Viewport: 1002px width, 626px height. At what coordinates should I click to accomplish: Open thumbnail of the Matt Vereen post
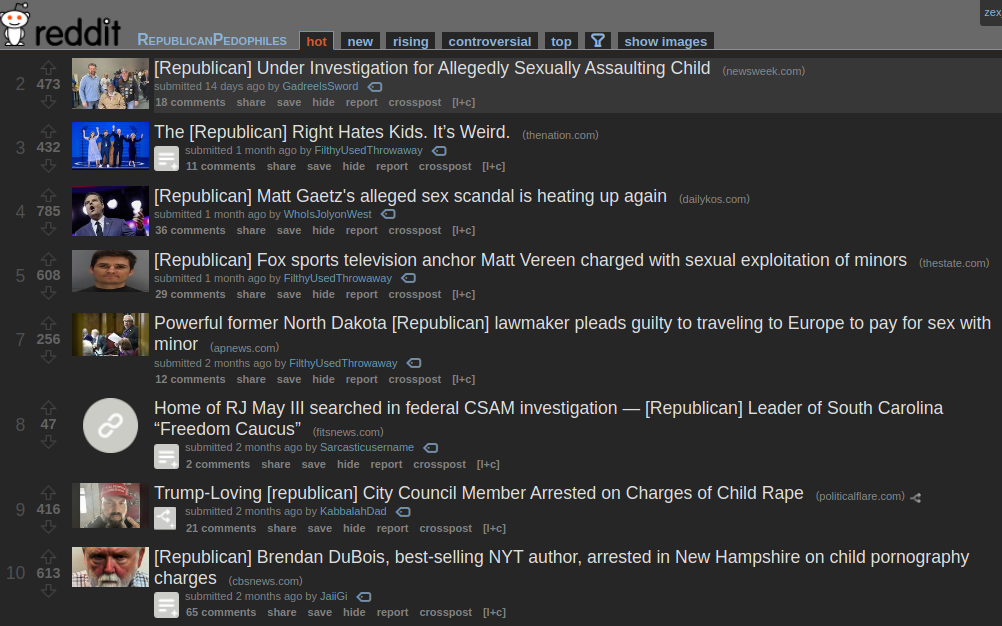pos(111,271)
